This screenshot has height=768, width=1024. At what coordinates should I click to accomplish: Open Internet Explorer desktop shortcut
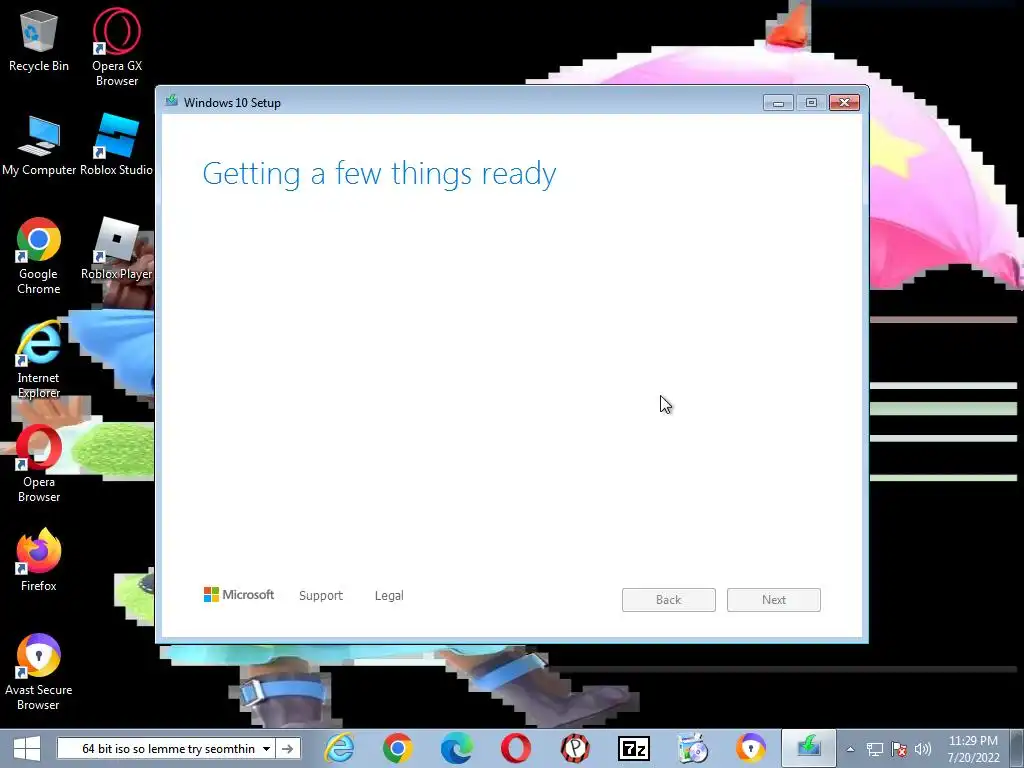tap(39, 359)
